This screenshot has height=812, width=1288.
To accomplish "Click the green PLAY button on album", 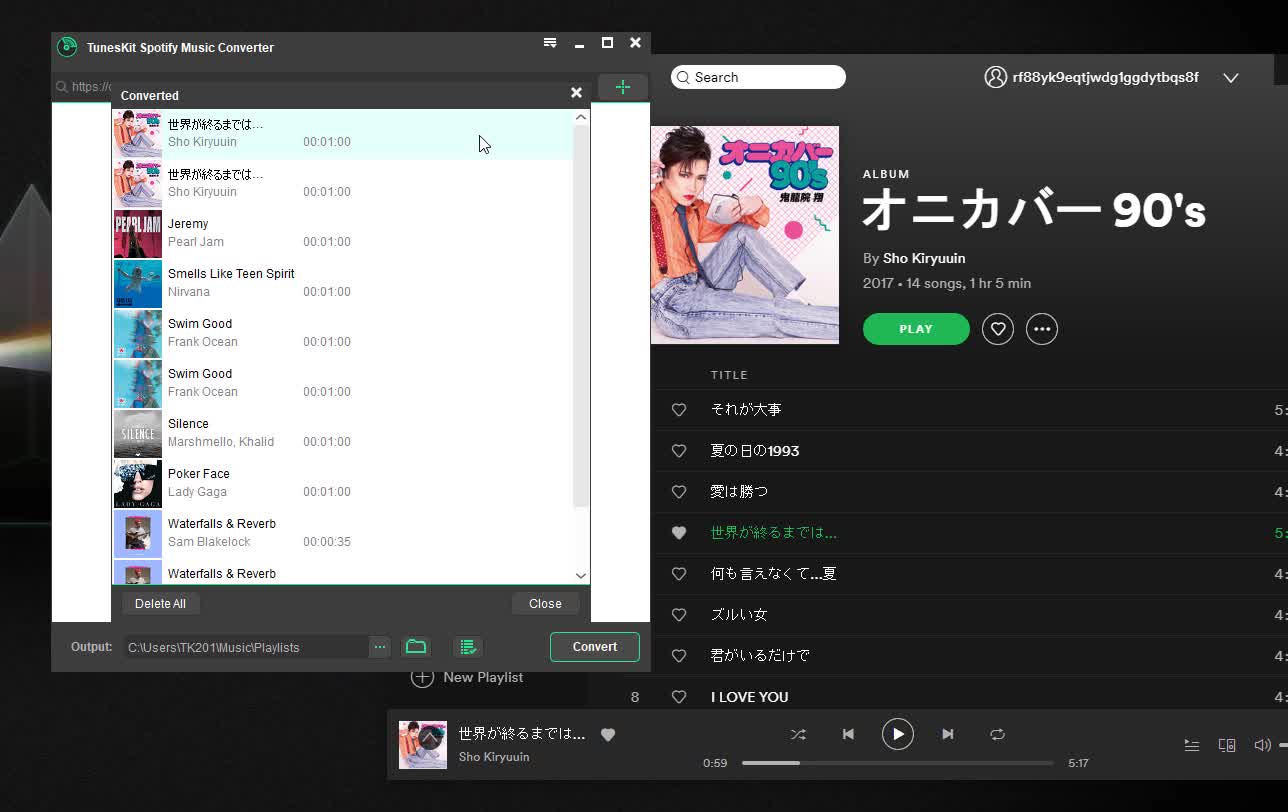I will pyautogui.click(x=916, y=329).
